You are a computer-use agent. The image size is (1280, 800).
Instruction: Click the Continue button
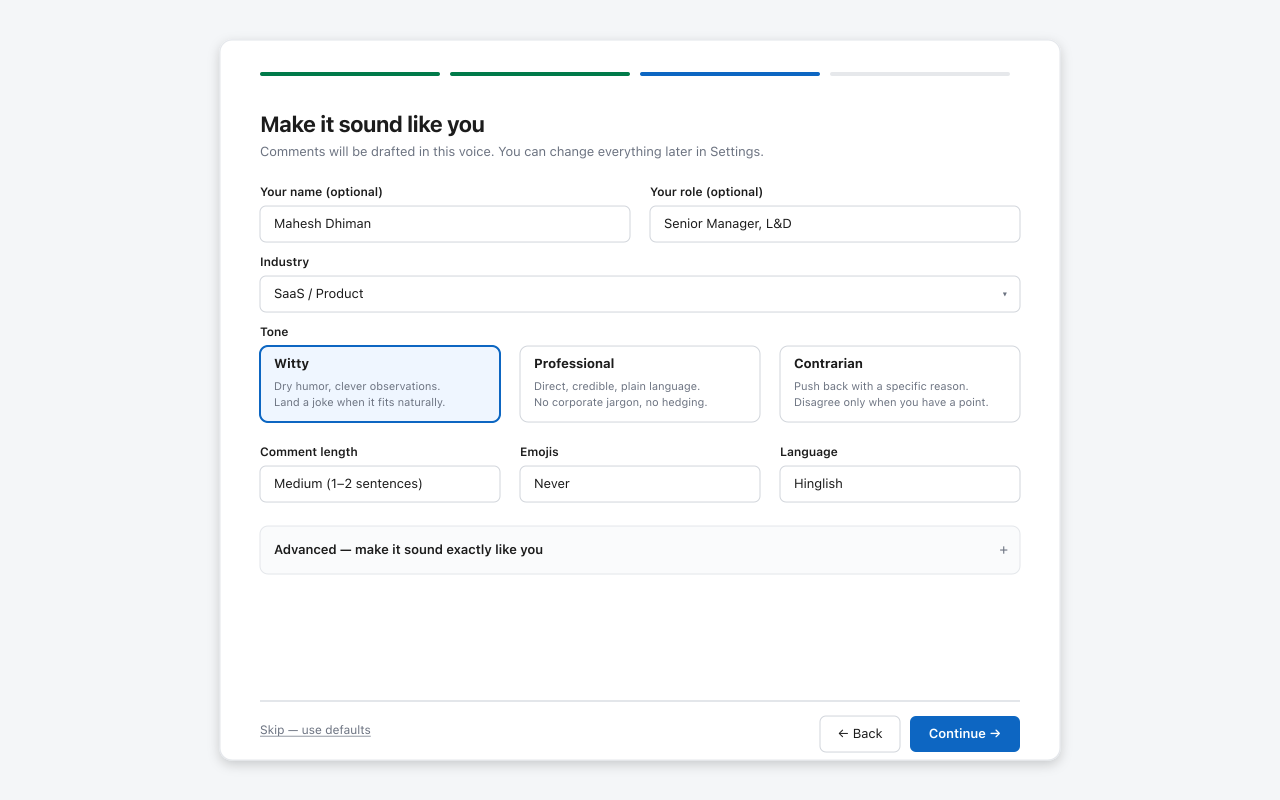click(964, 733)
